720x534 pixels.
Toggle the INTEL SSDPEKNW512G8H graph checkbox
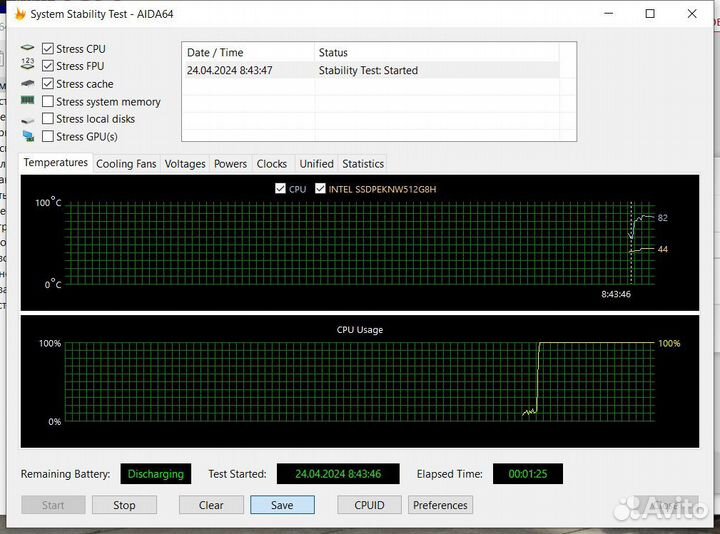320,188
